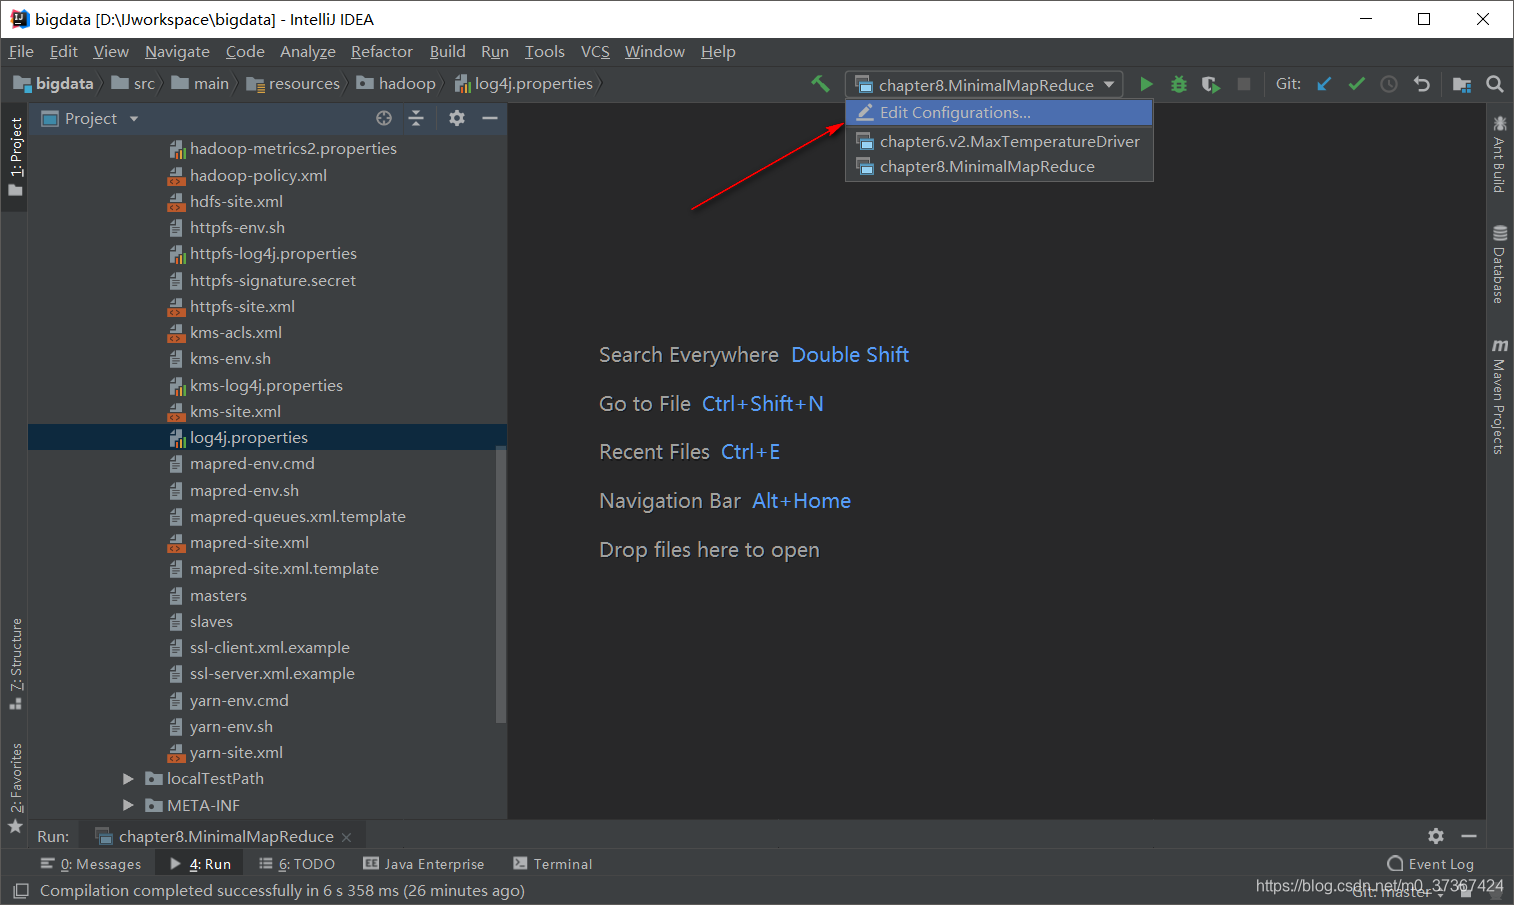Image resolution: width=1514 pixels, height=905 pixels.
Task: Hide the Run panel with minus icon
Action: coord(1469,836)
